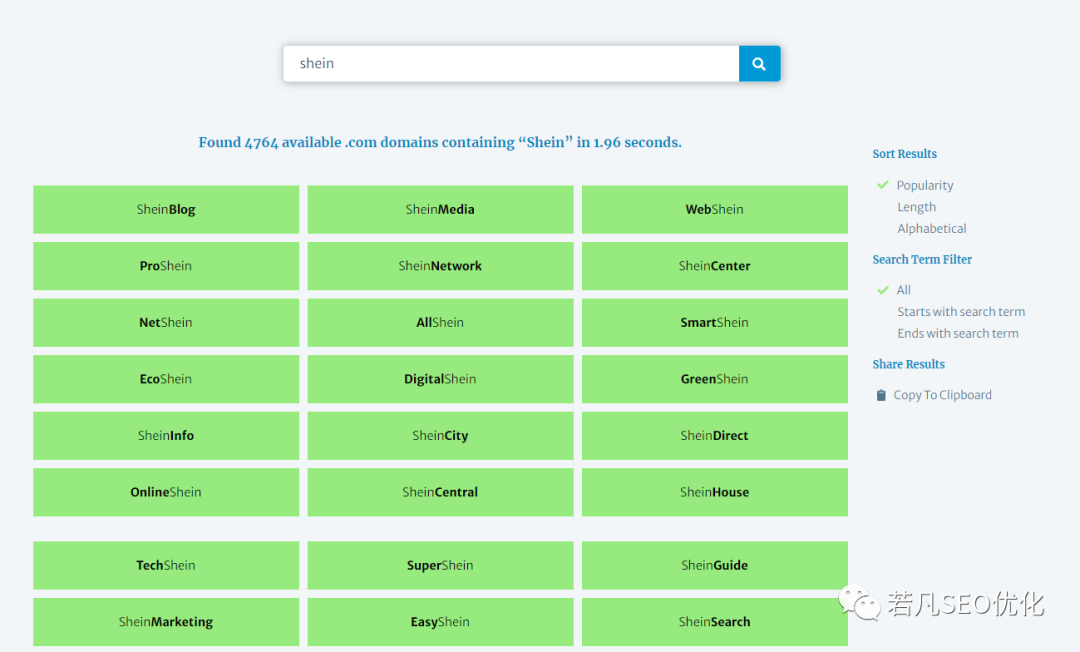Click the clipboard icon beside Copy To Clipboard
Image resolution: width=1080 pixels, height=652 pixels.
[881, 395]
